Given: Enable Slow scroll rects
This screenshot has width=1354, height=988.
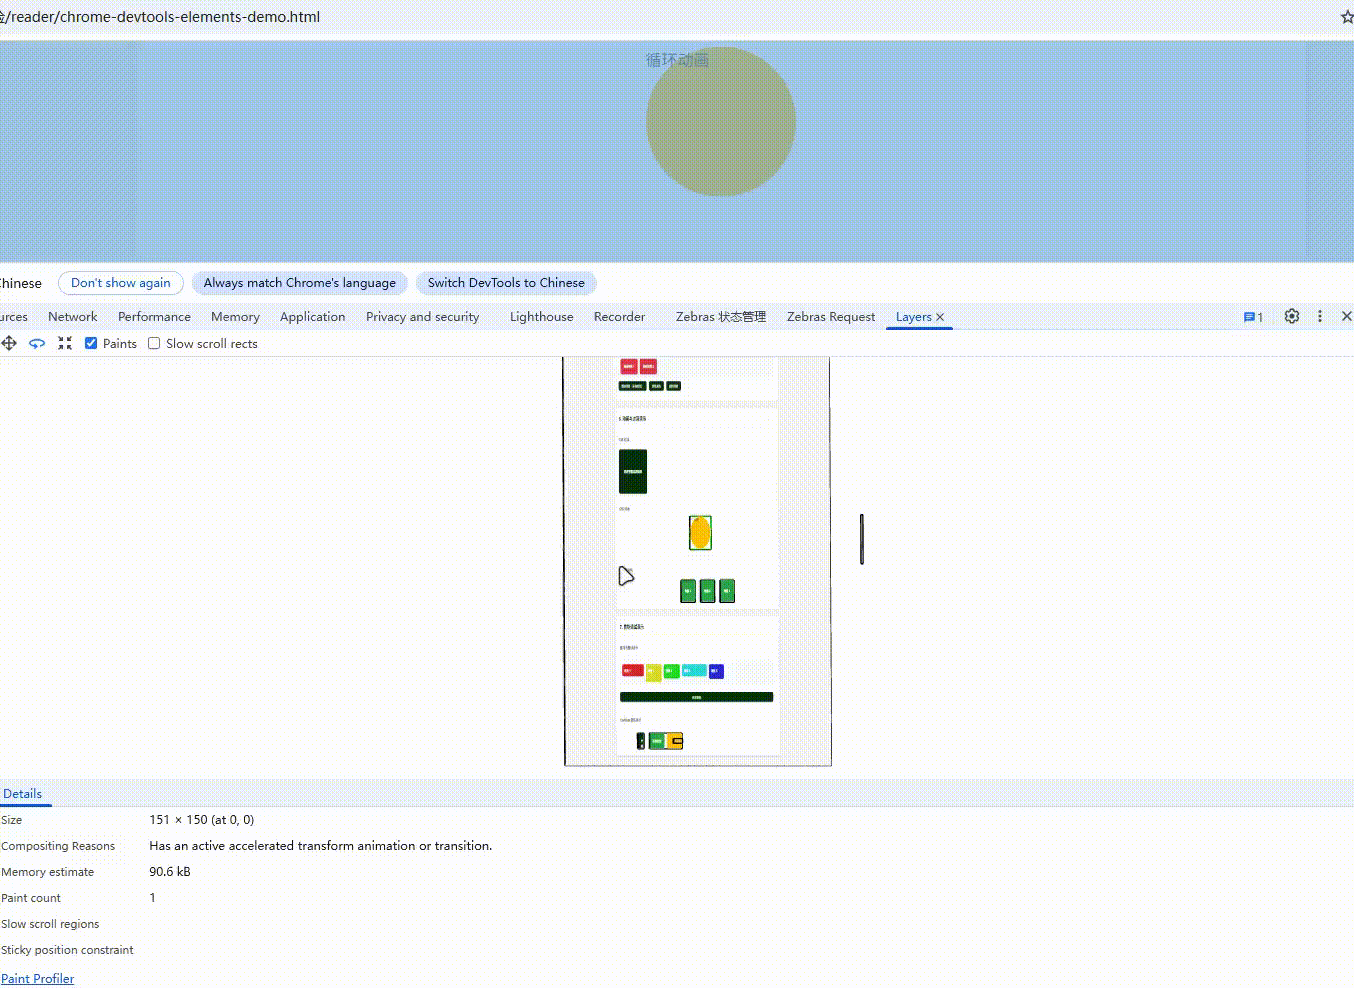Looking at the screenshot, I should [x=154, y=343].
